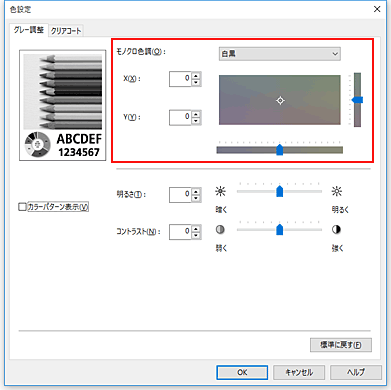Image resolution: width=391 pixels, height=390 pixels.
Task: Decrease the Y value with down arrow
Action: pyautogui.click(x=196, y=121)
